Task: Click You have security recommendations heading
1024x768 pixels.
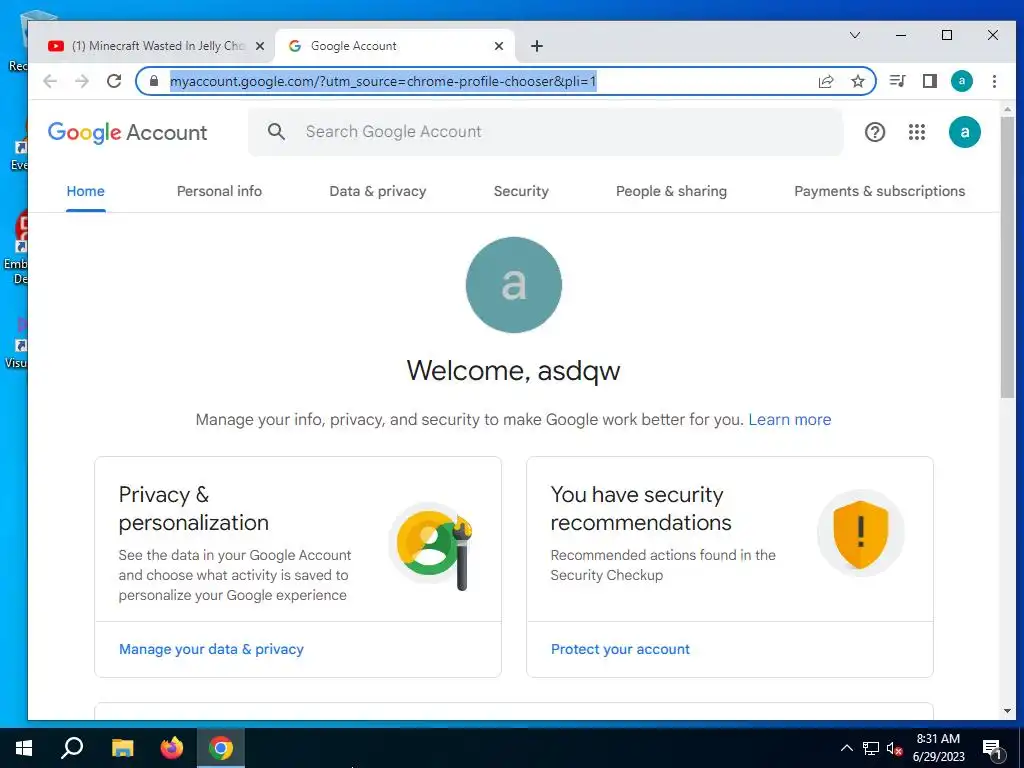Action: click(x=641, y=509)
